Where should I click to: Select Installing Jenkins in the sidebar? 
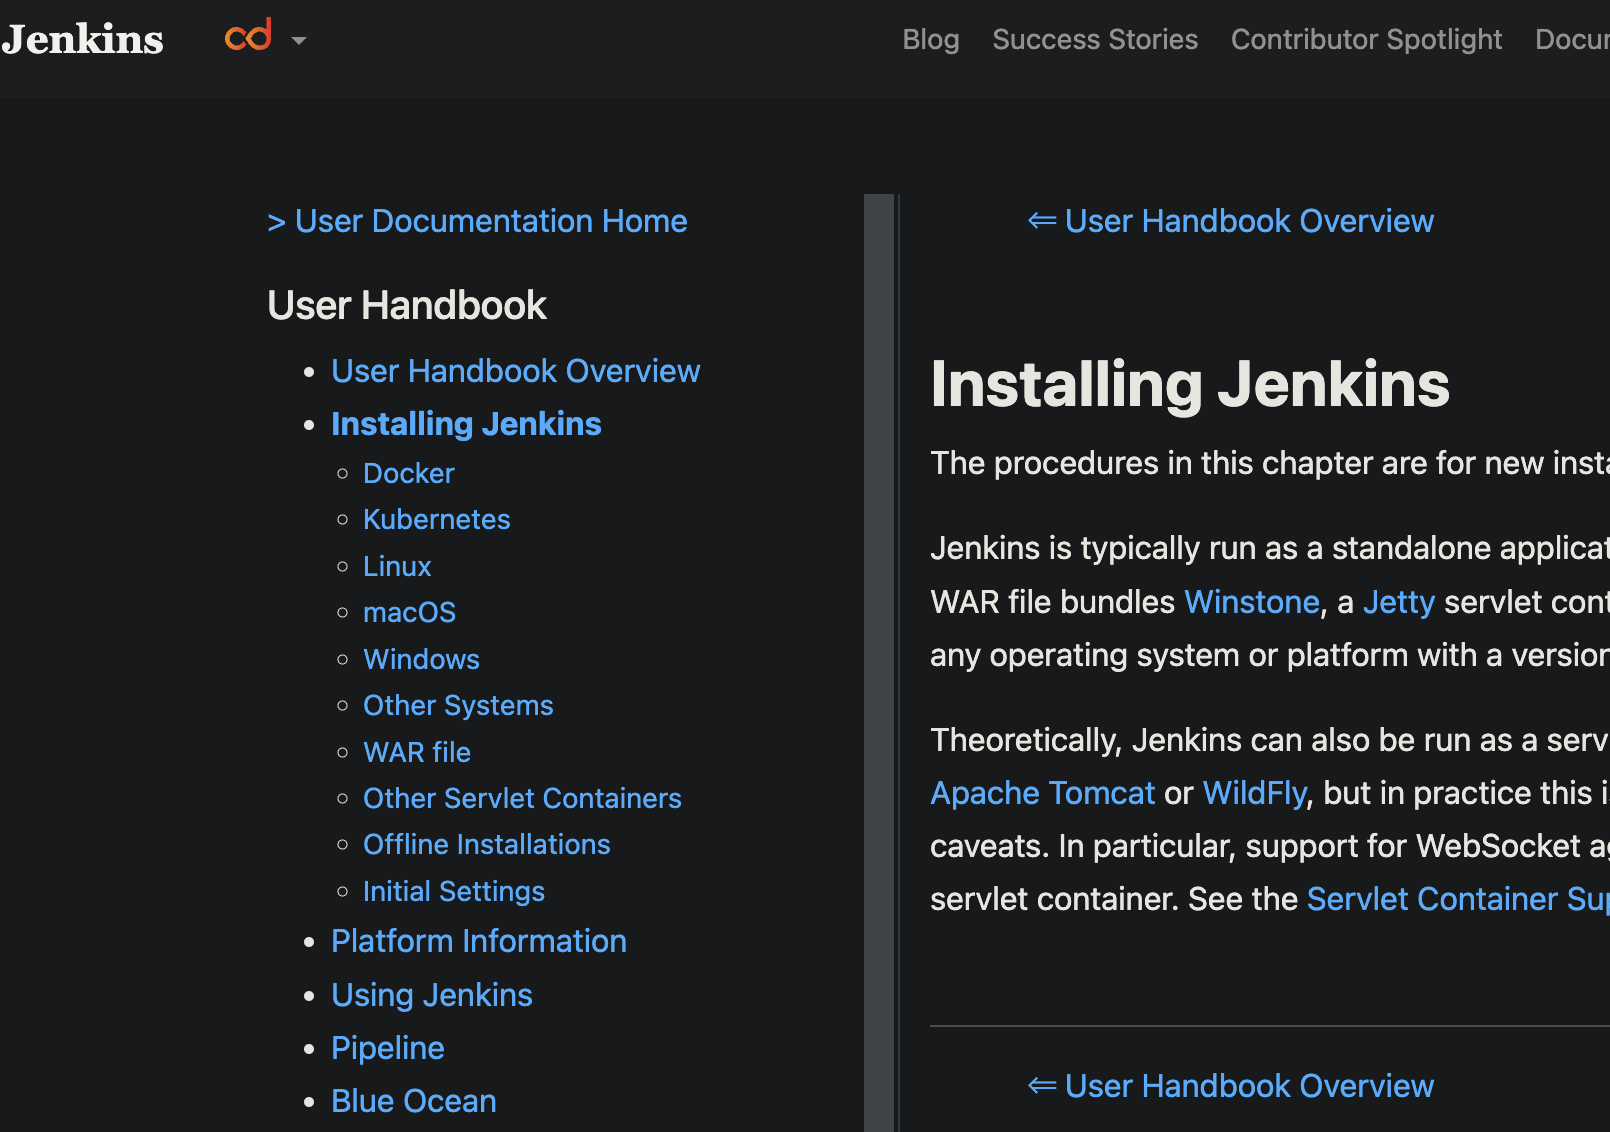pos(466,424)
